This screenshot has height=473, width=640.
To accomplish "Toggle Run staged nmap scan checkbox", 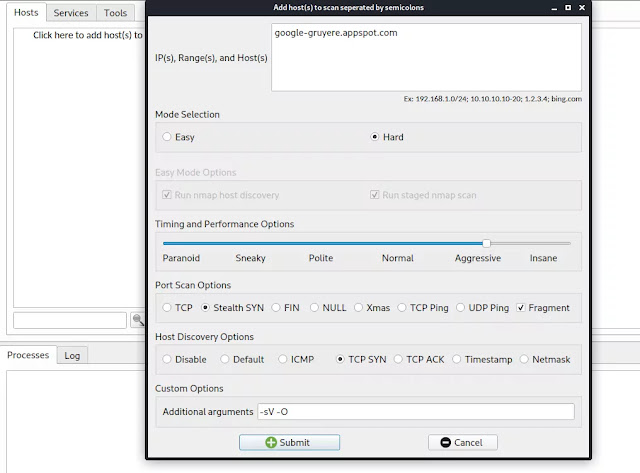I will pyautogui.click(x=374, y=195).
